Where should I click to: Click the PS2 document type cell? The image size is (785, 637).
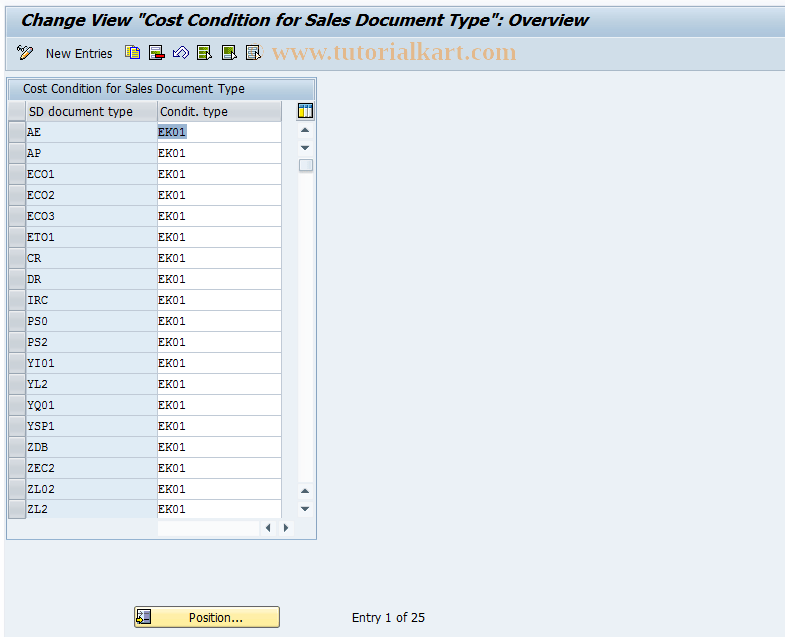click(91, 343)
